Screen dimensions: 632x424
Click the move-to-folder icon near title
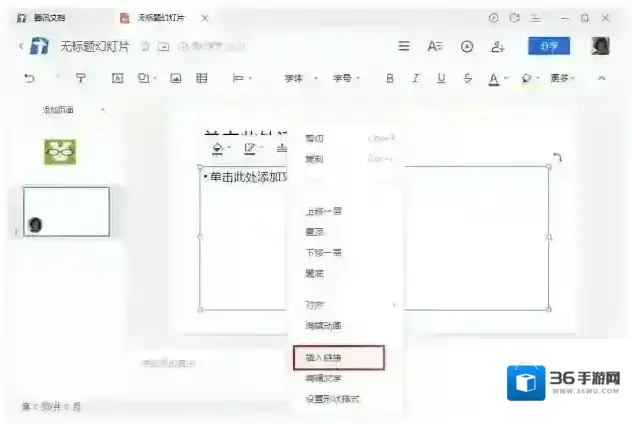click(163, 46)
